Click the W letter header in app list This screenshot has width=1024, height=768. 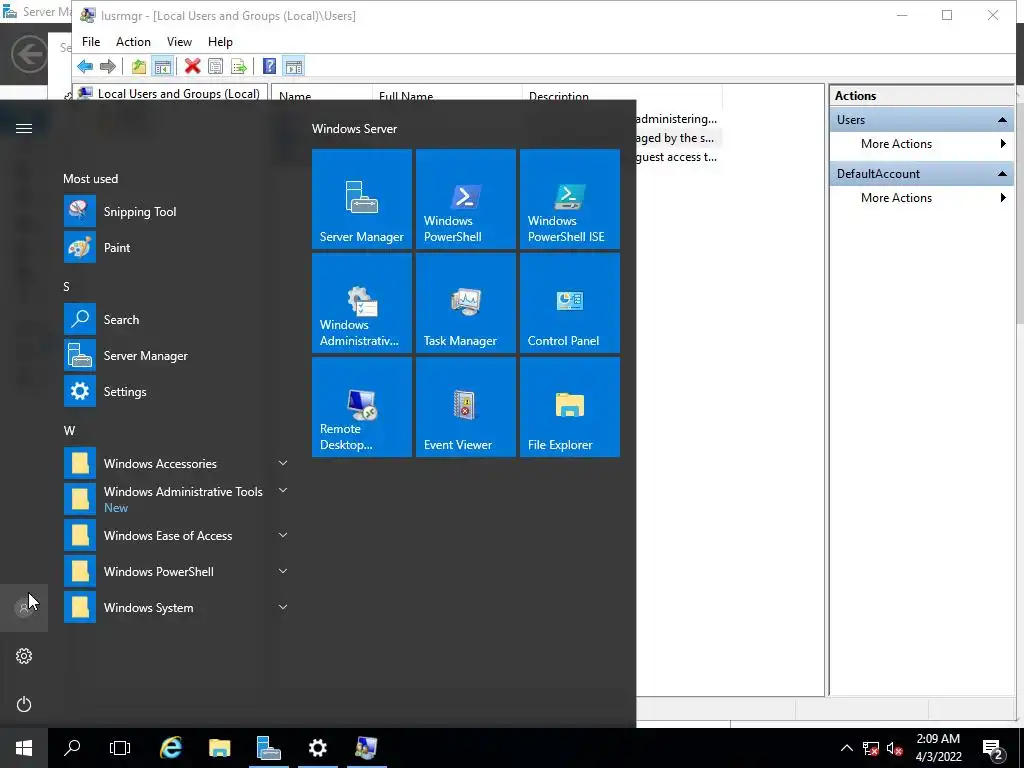(69, 431)
